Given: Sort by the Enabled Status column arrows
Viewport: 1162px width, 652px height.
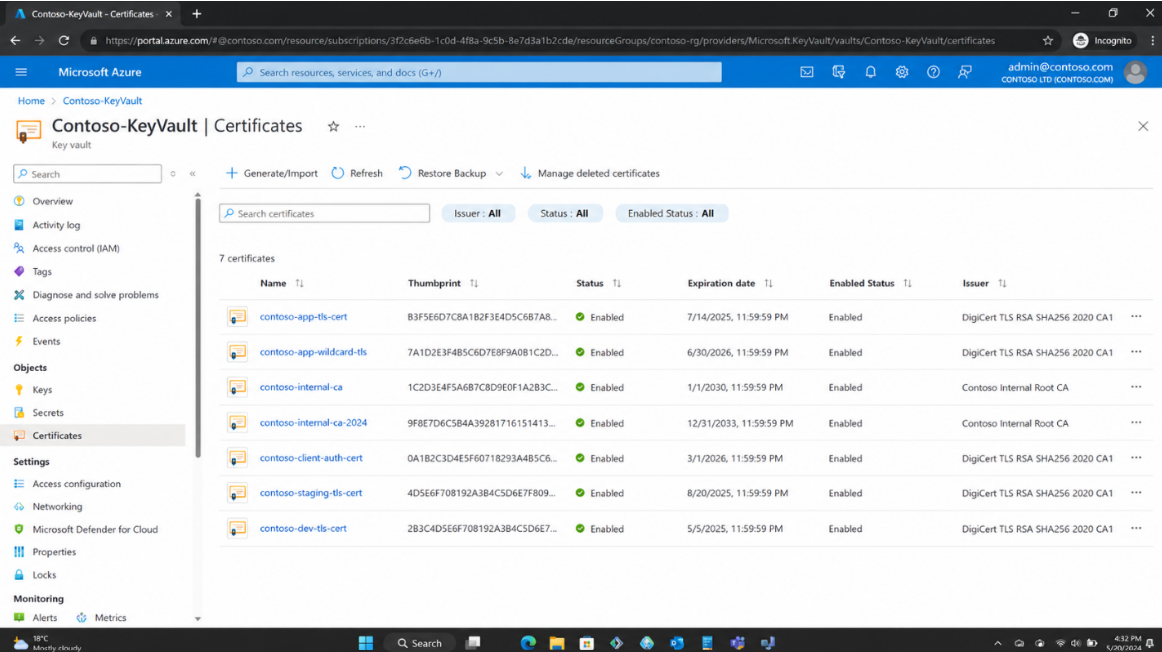Looking at the screenshot, I should (x=908, y=284).
